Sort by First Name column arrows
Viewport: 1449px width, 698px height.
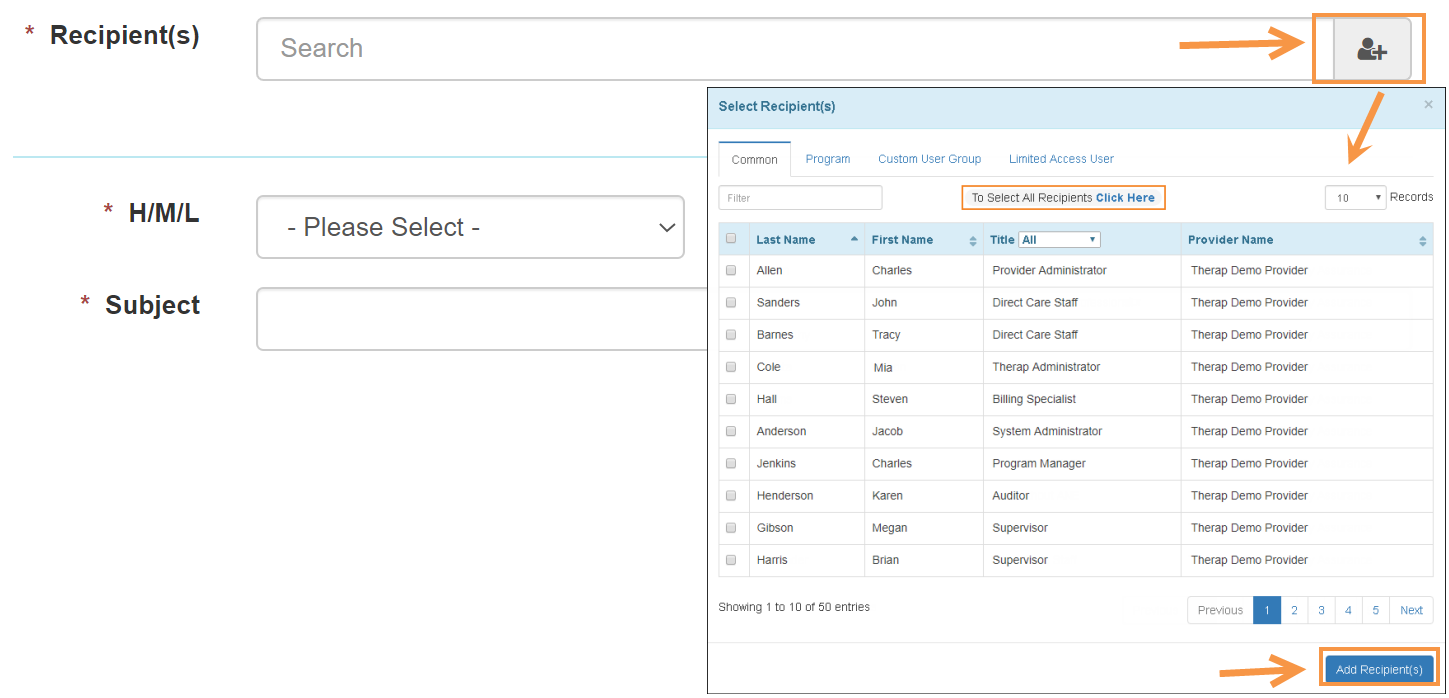(x=973, y=241)
